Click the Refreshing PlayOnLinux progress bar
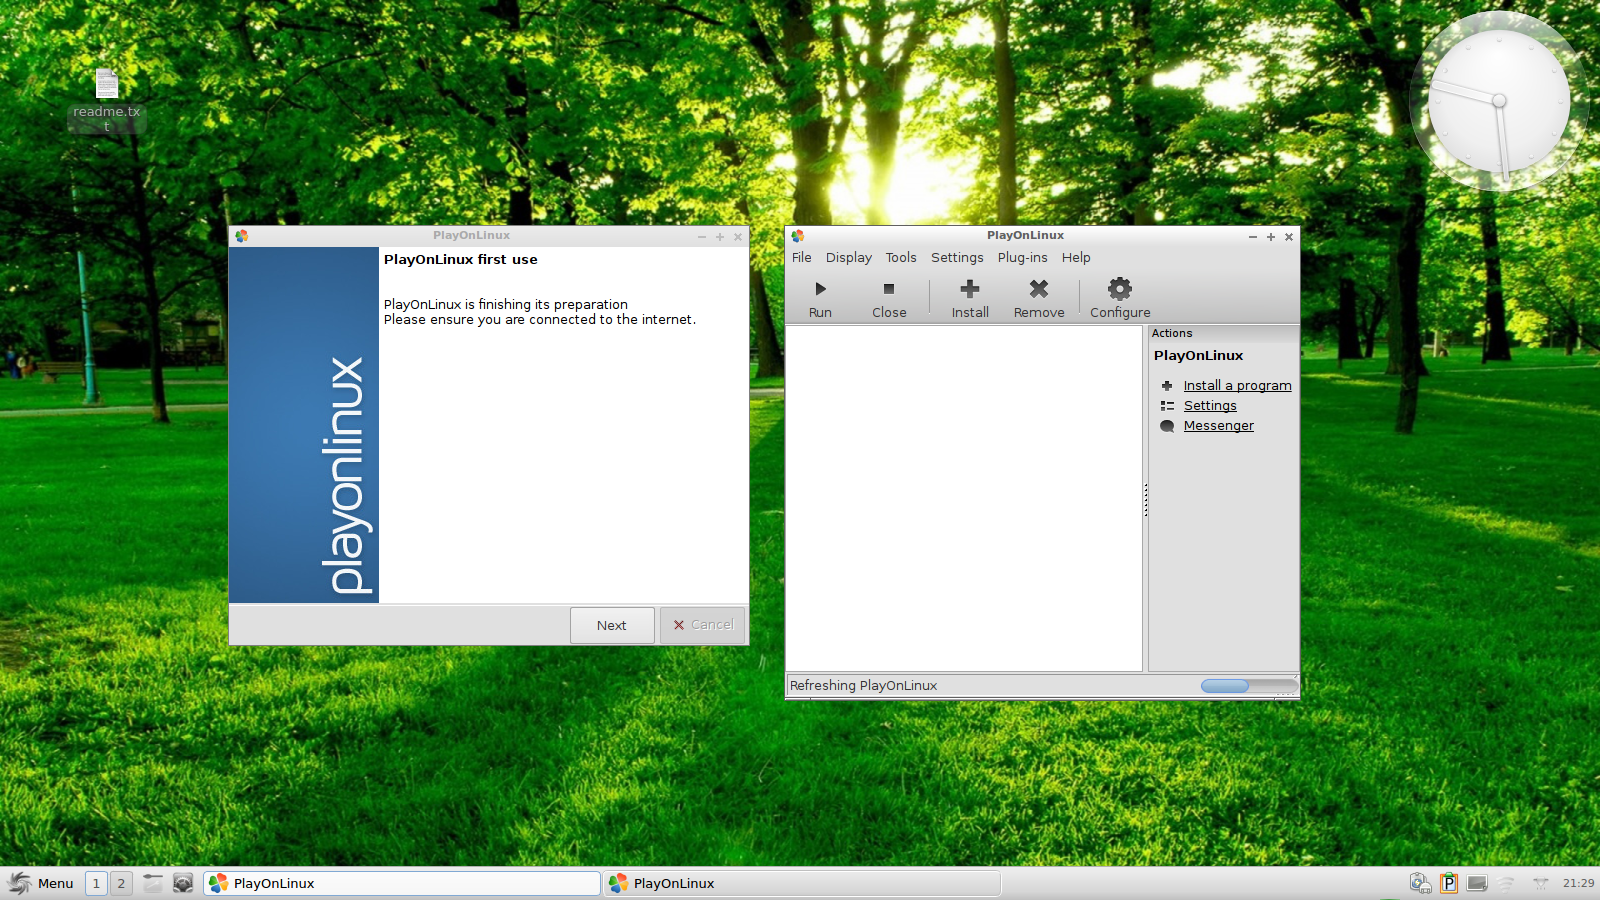Viewport: 1600px width, 900px height. coord(1247,686)
